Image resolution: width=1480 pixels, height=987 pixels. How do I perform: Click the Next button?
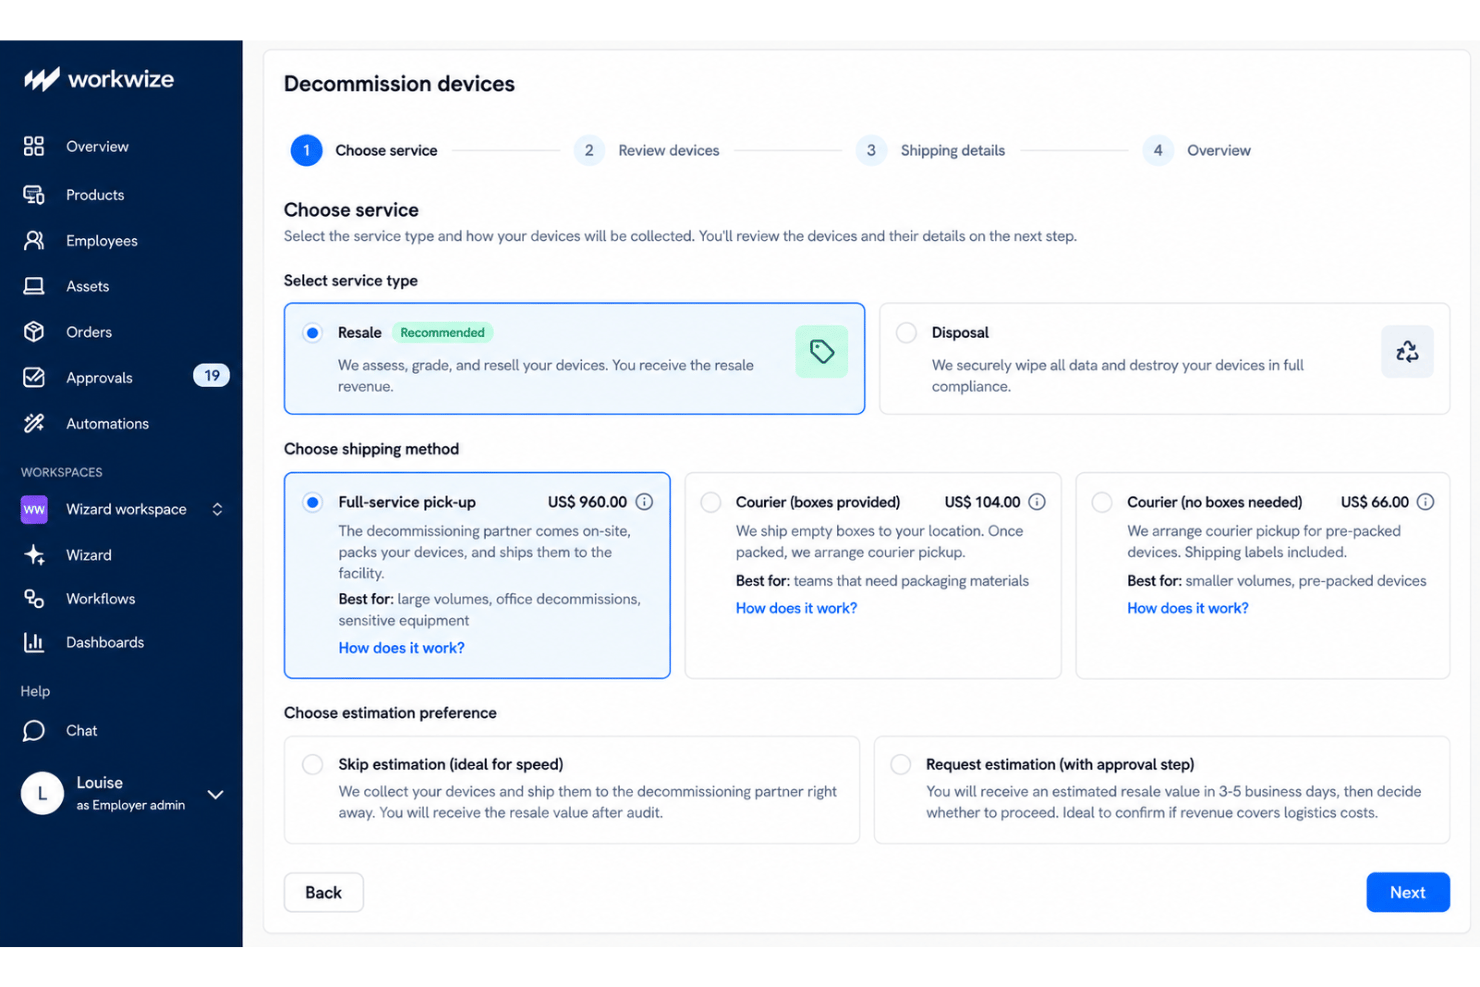(1408, 893)
